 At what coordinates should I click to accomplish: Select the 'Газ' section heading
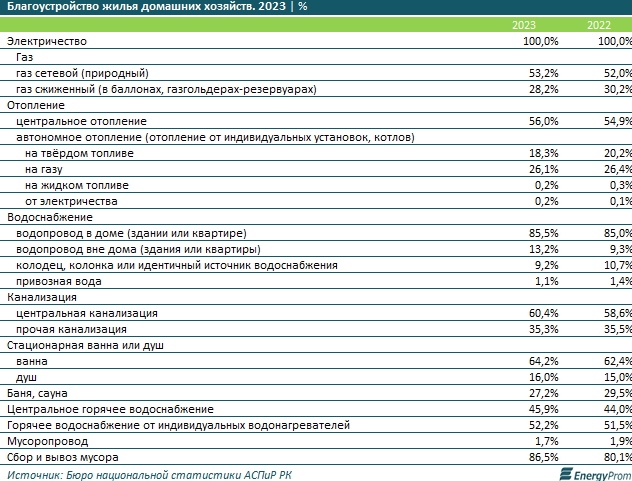[25, 57]
